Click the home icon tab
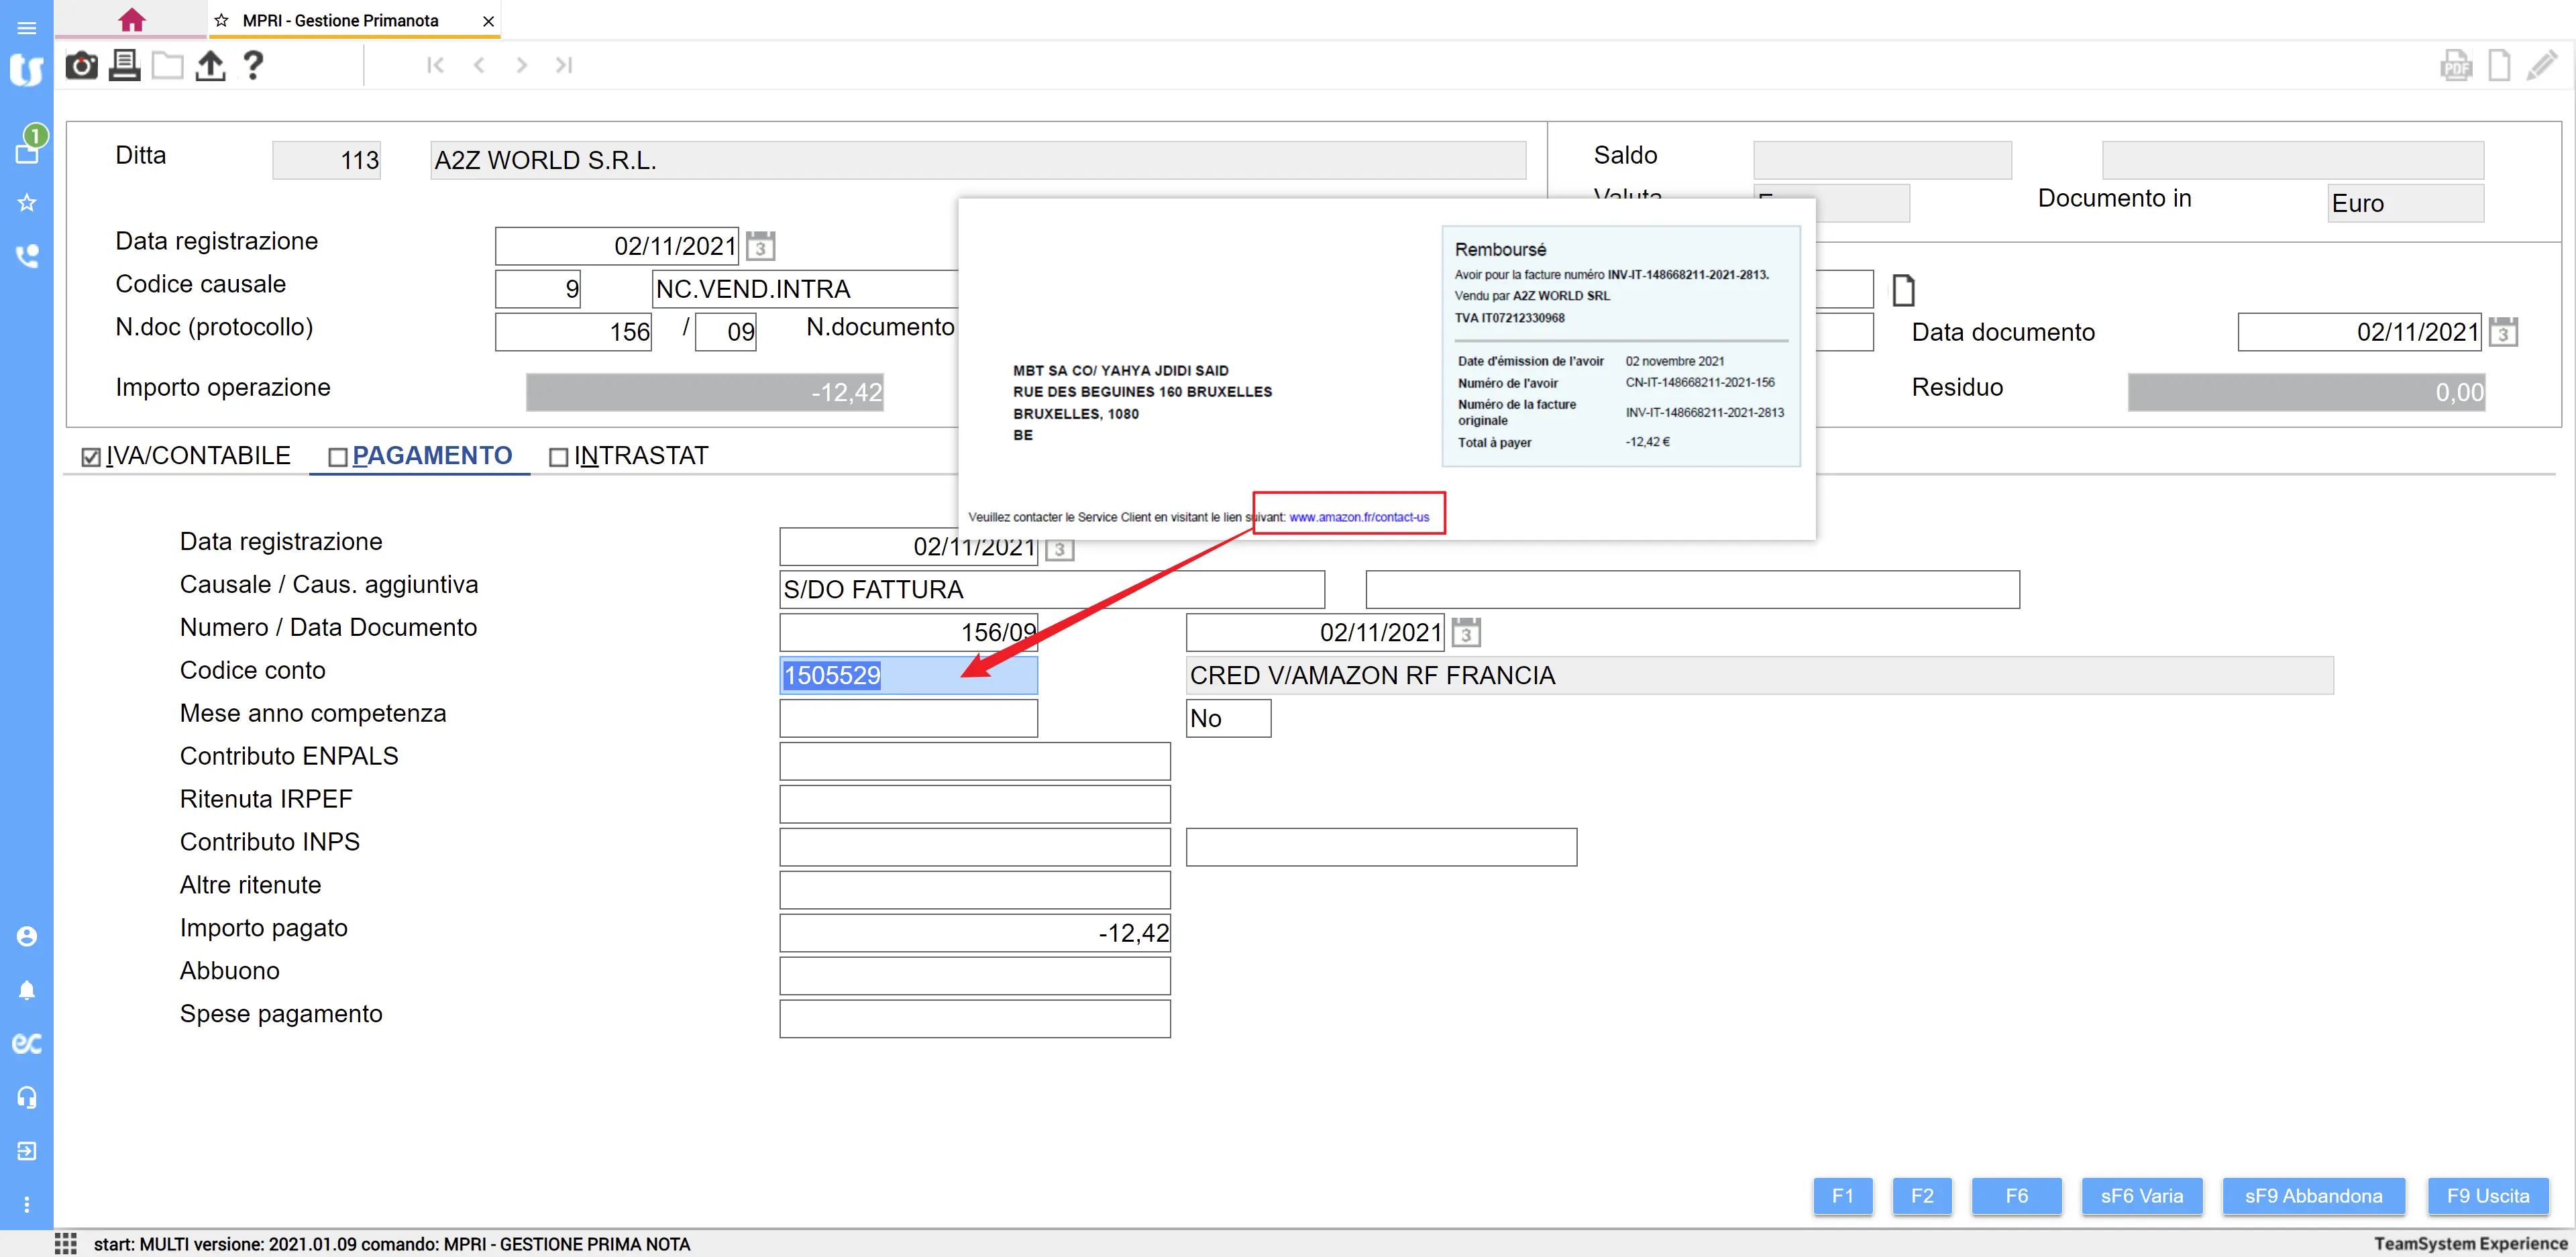Image resolution: width=2576 pixels, height=1257 pixels. point(131,20)
